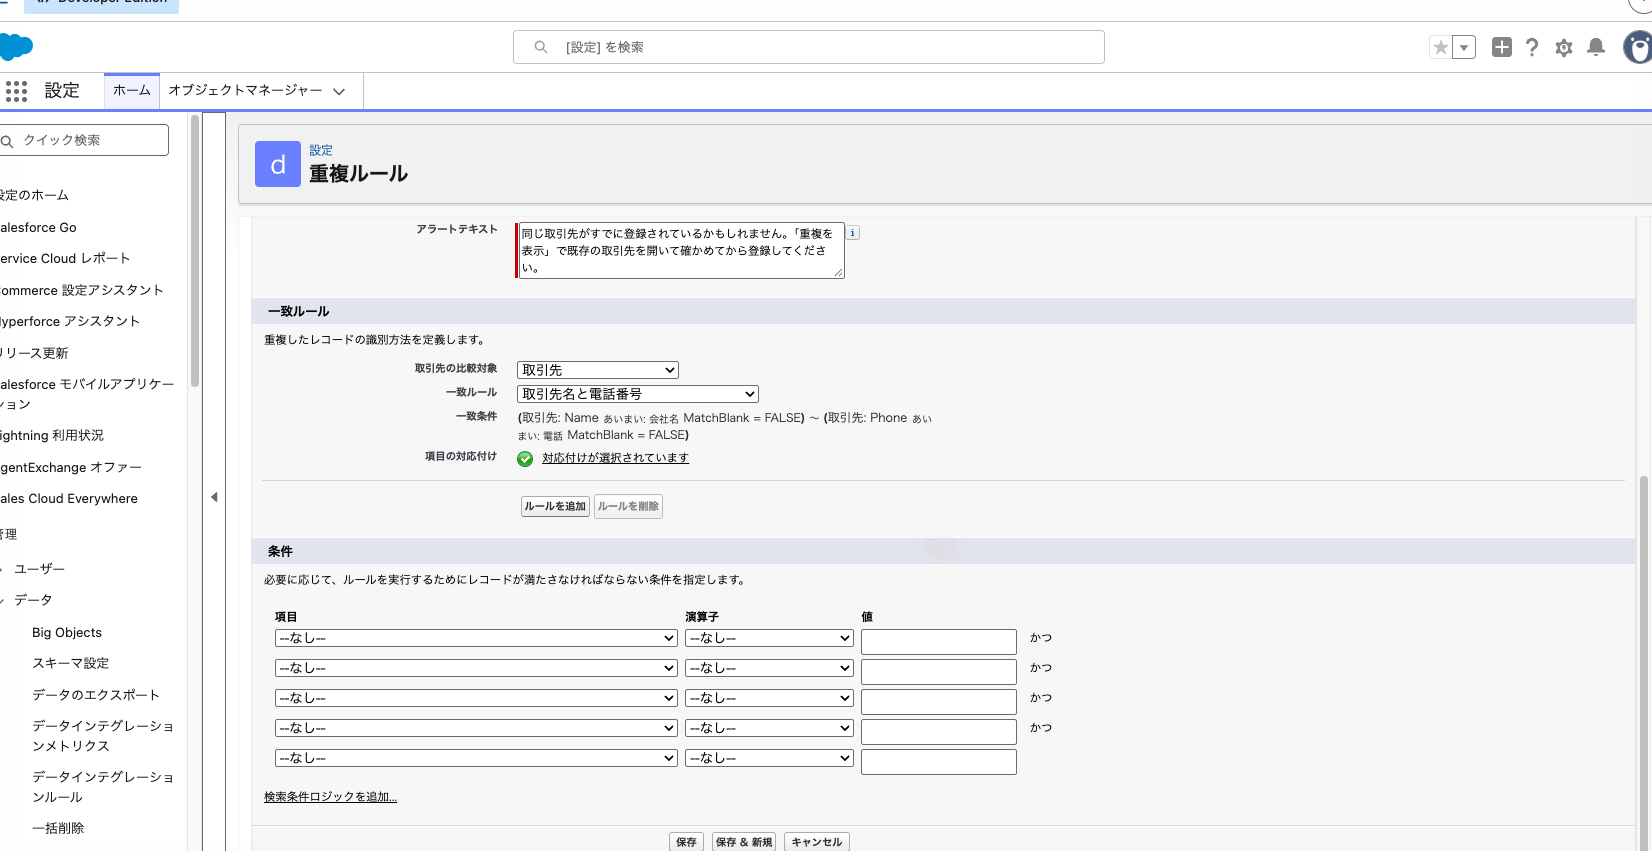Focus the クイック検索 sidebar field

pyautogui.click(x=84, y=140)
